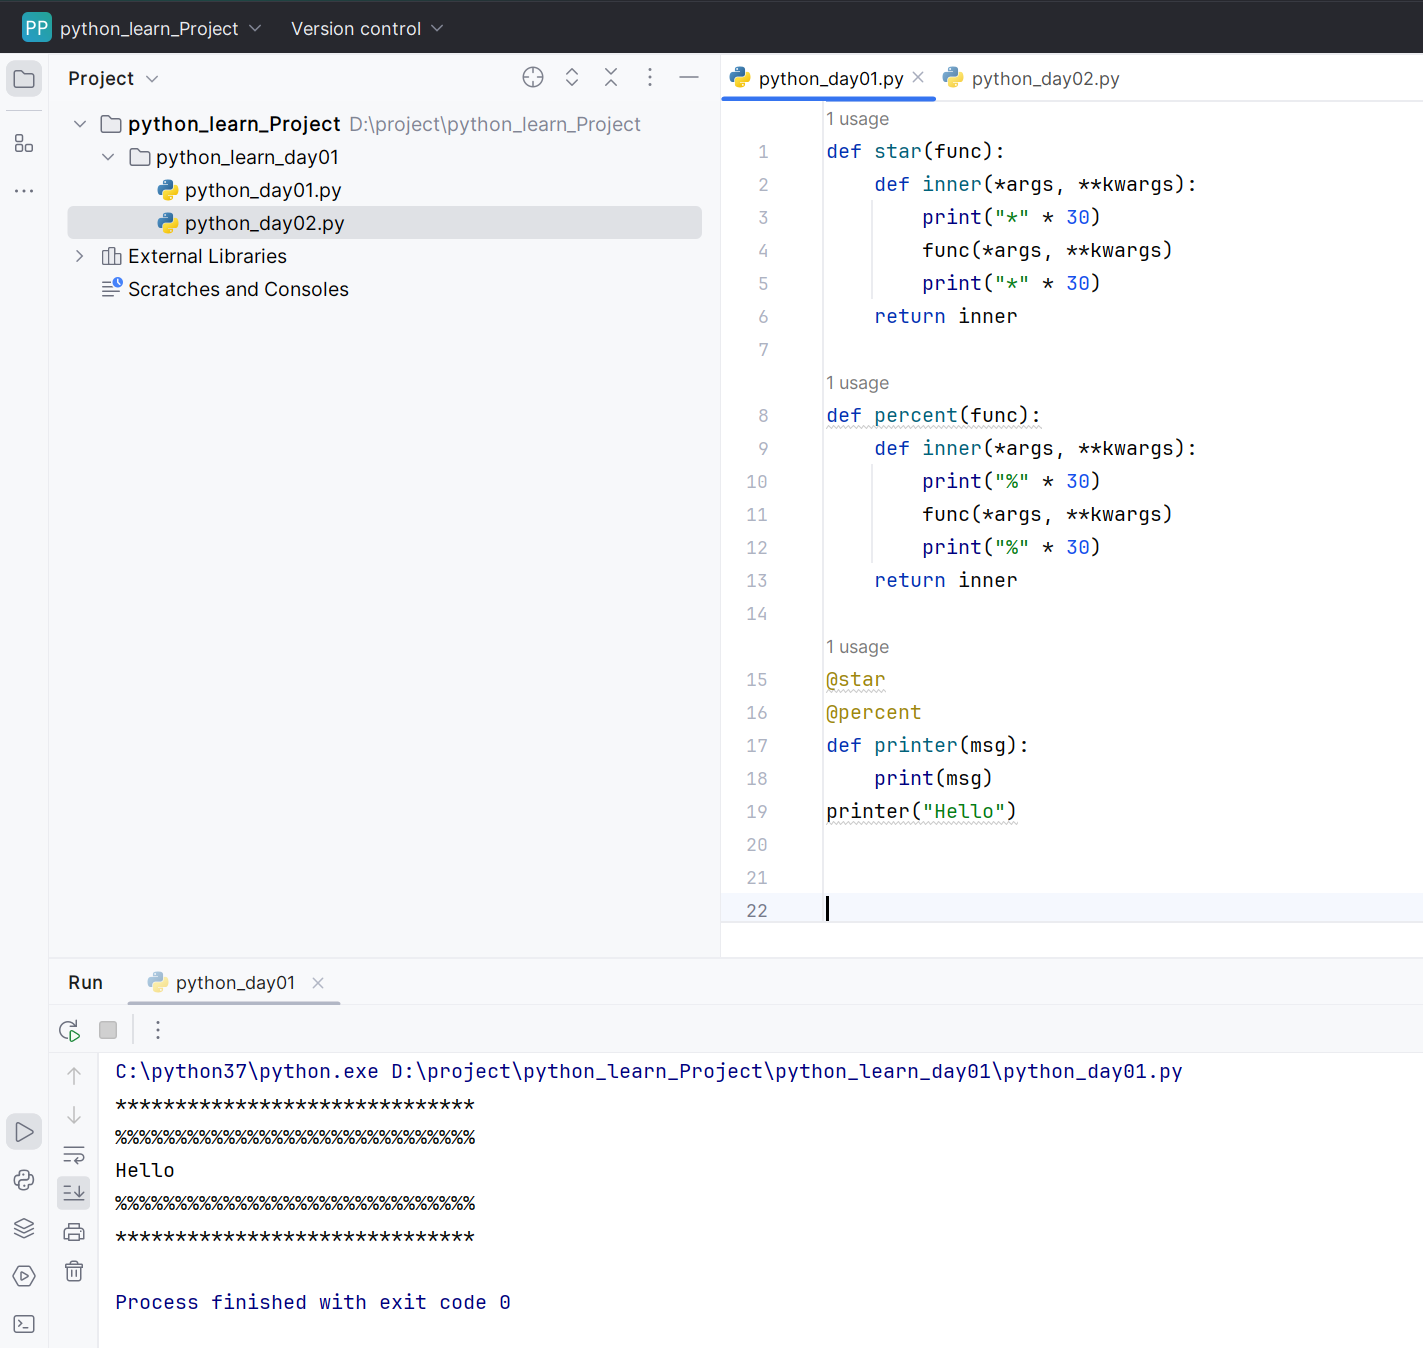This screenshot has height=1348, width=1423.
Task: Click '1 usage' hint above def star
Action: click(857, 119)
